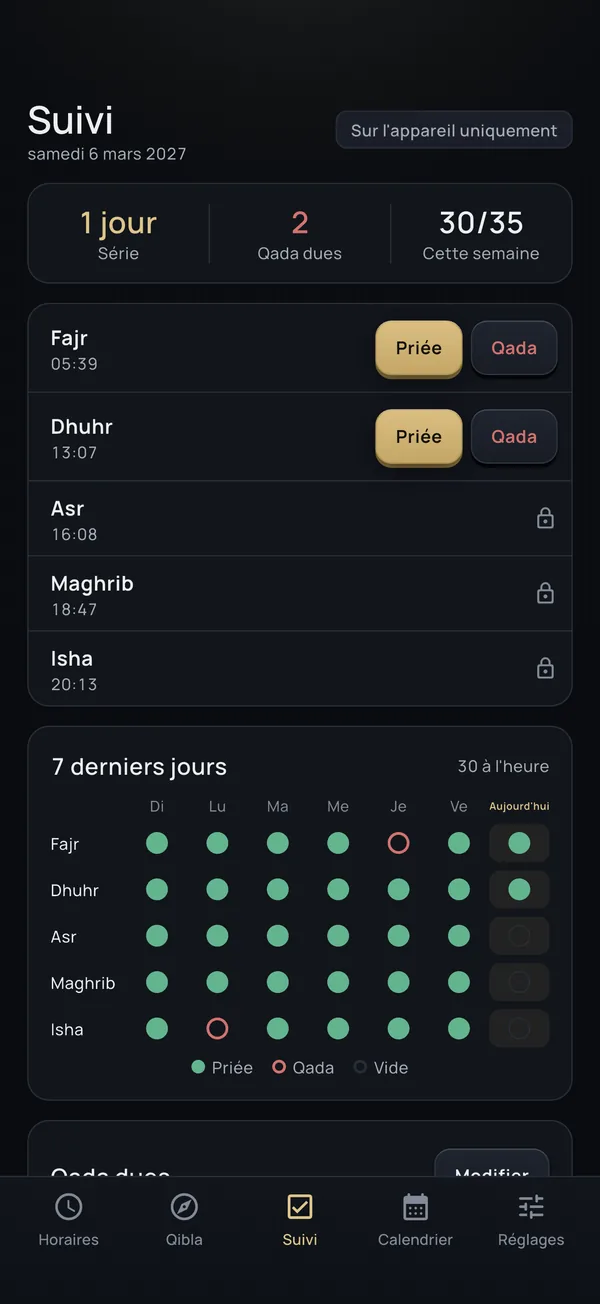Viewport: 600px width, 1304px height.
Task: Open the Réglages sliders icon
Action: pyautogui.click(x=531, y=1207)
